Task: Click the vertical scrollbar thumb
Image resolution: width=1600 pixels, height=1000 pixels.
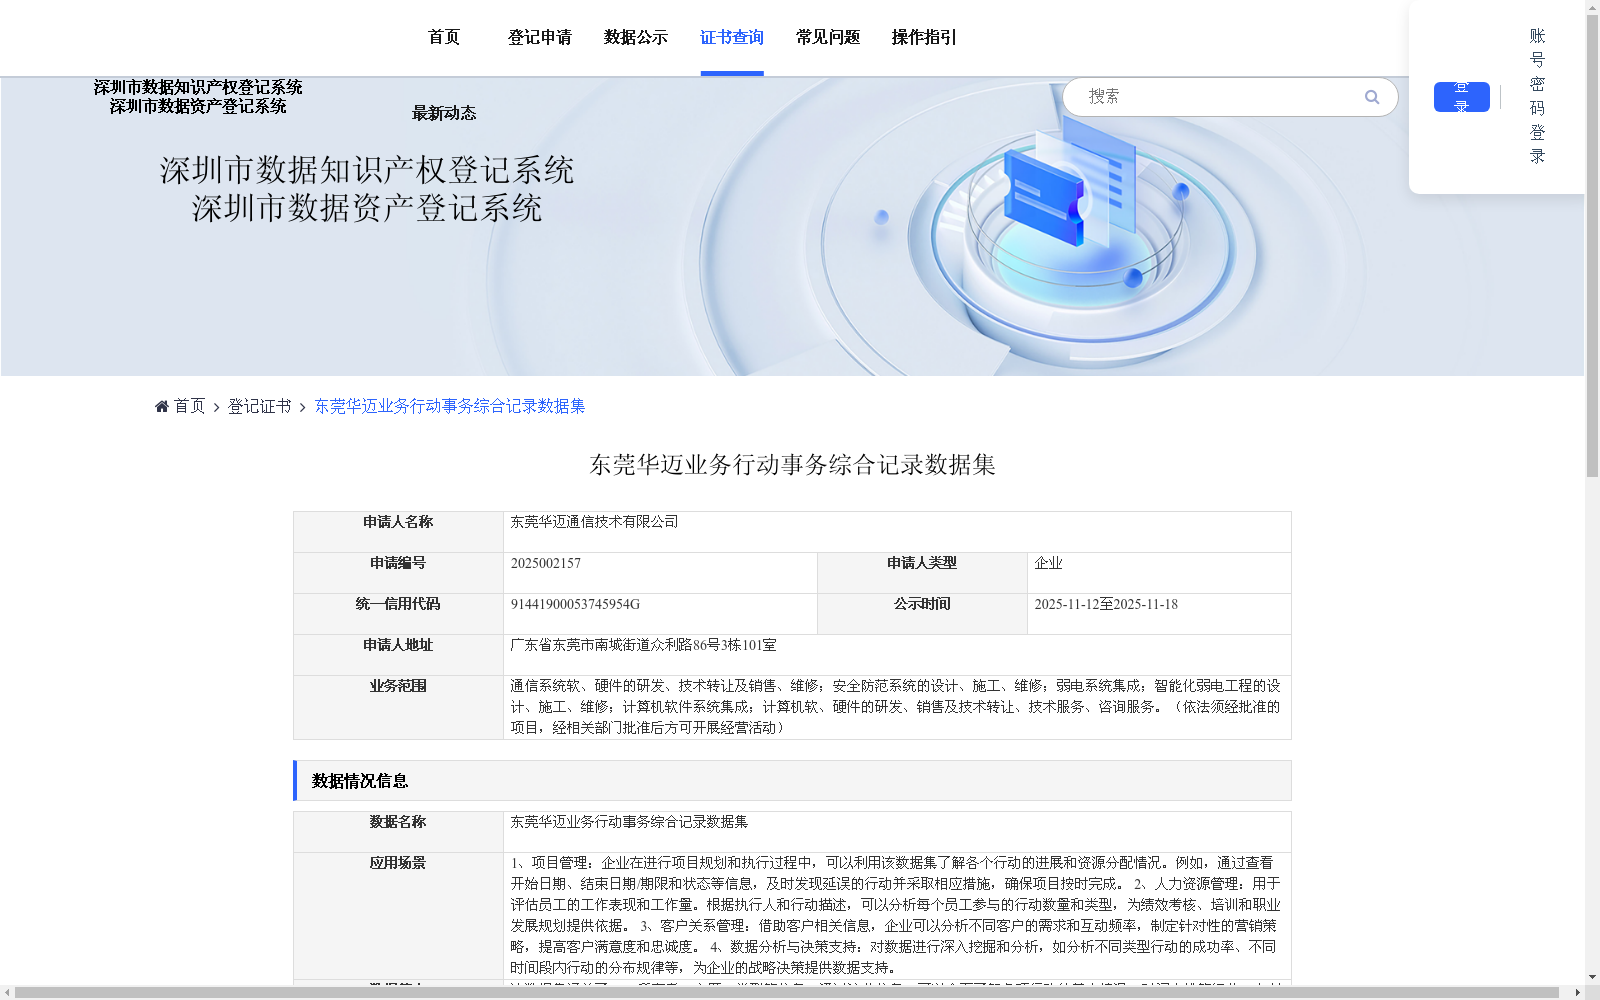Action: pyautogui.click(x=1592, y=245)
